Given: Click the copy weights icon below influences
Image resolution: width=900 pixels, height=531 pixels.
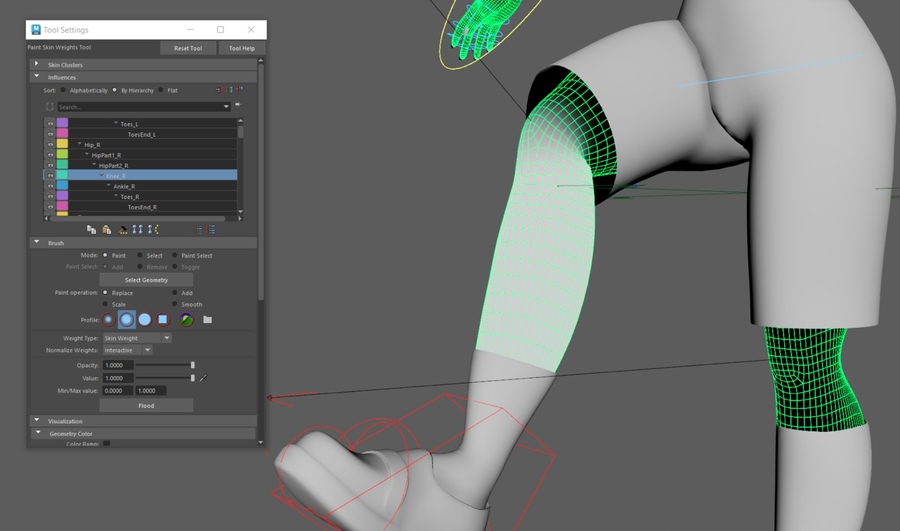Looking at the screenshot, I should [91, 229].
